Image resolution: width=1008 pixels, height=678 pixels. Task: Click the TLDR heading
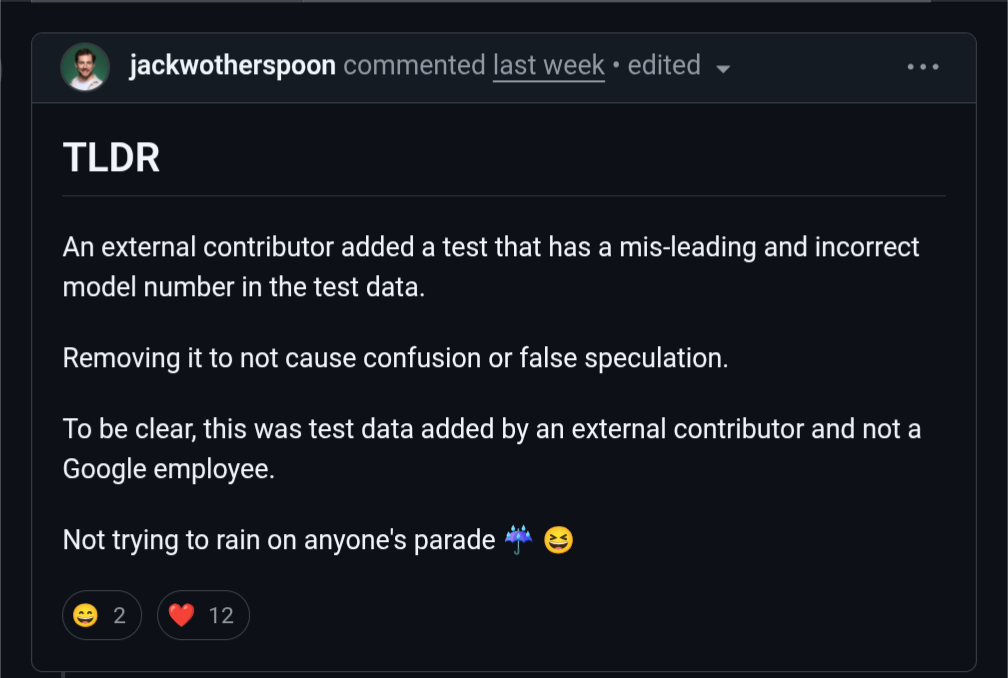(x=111, y=158)
